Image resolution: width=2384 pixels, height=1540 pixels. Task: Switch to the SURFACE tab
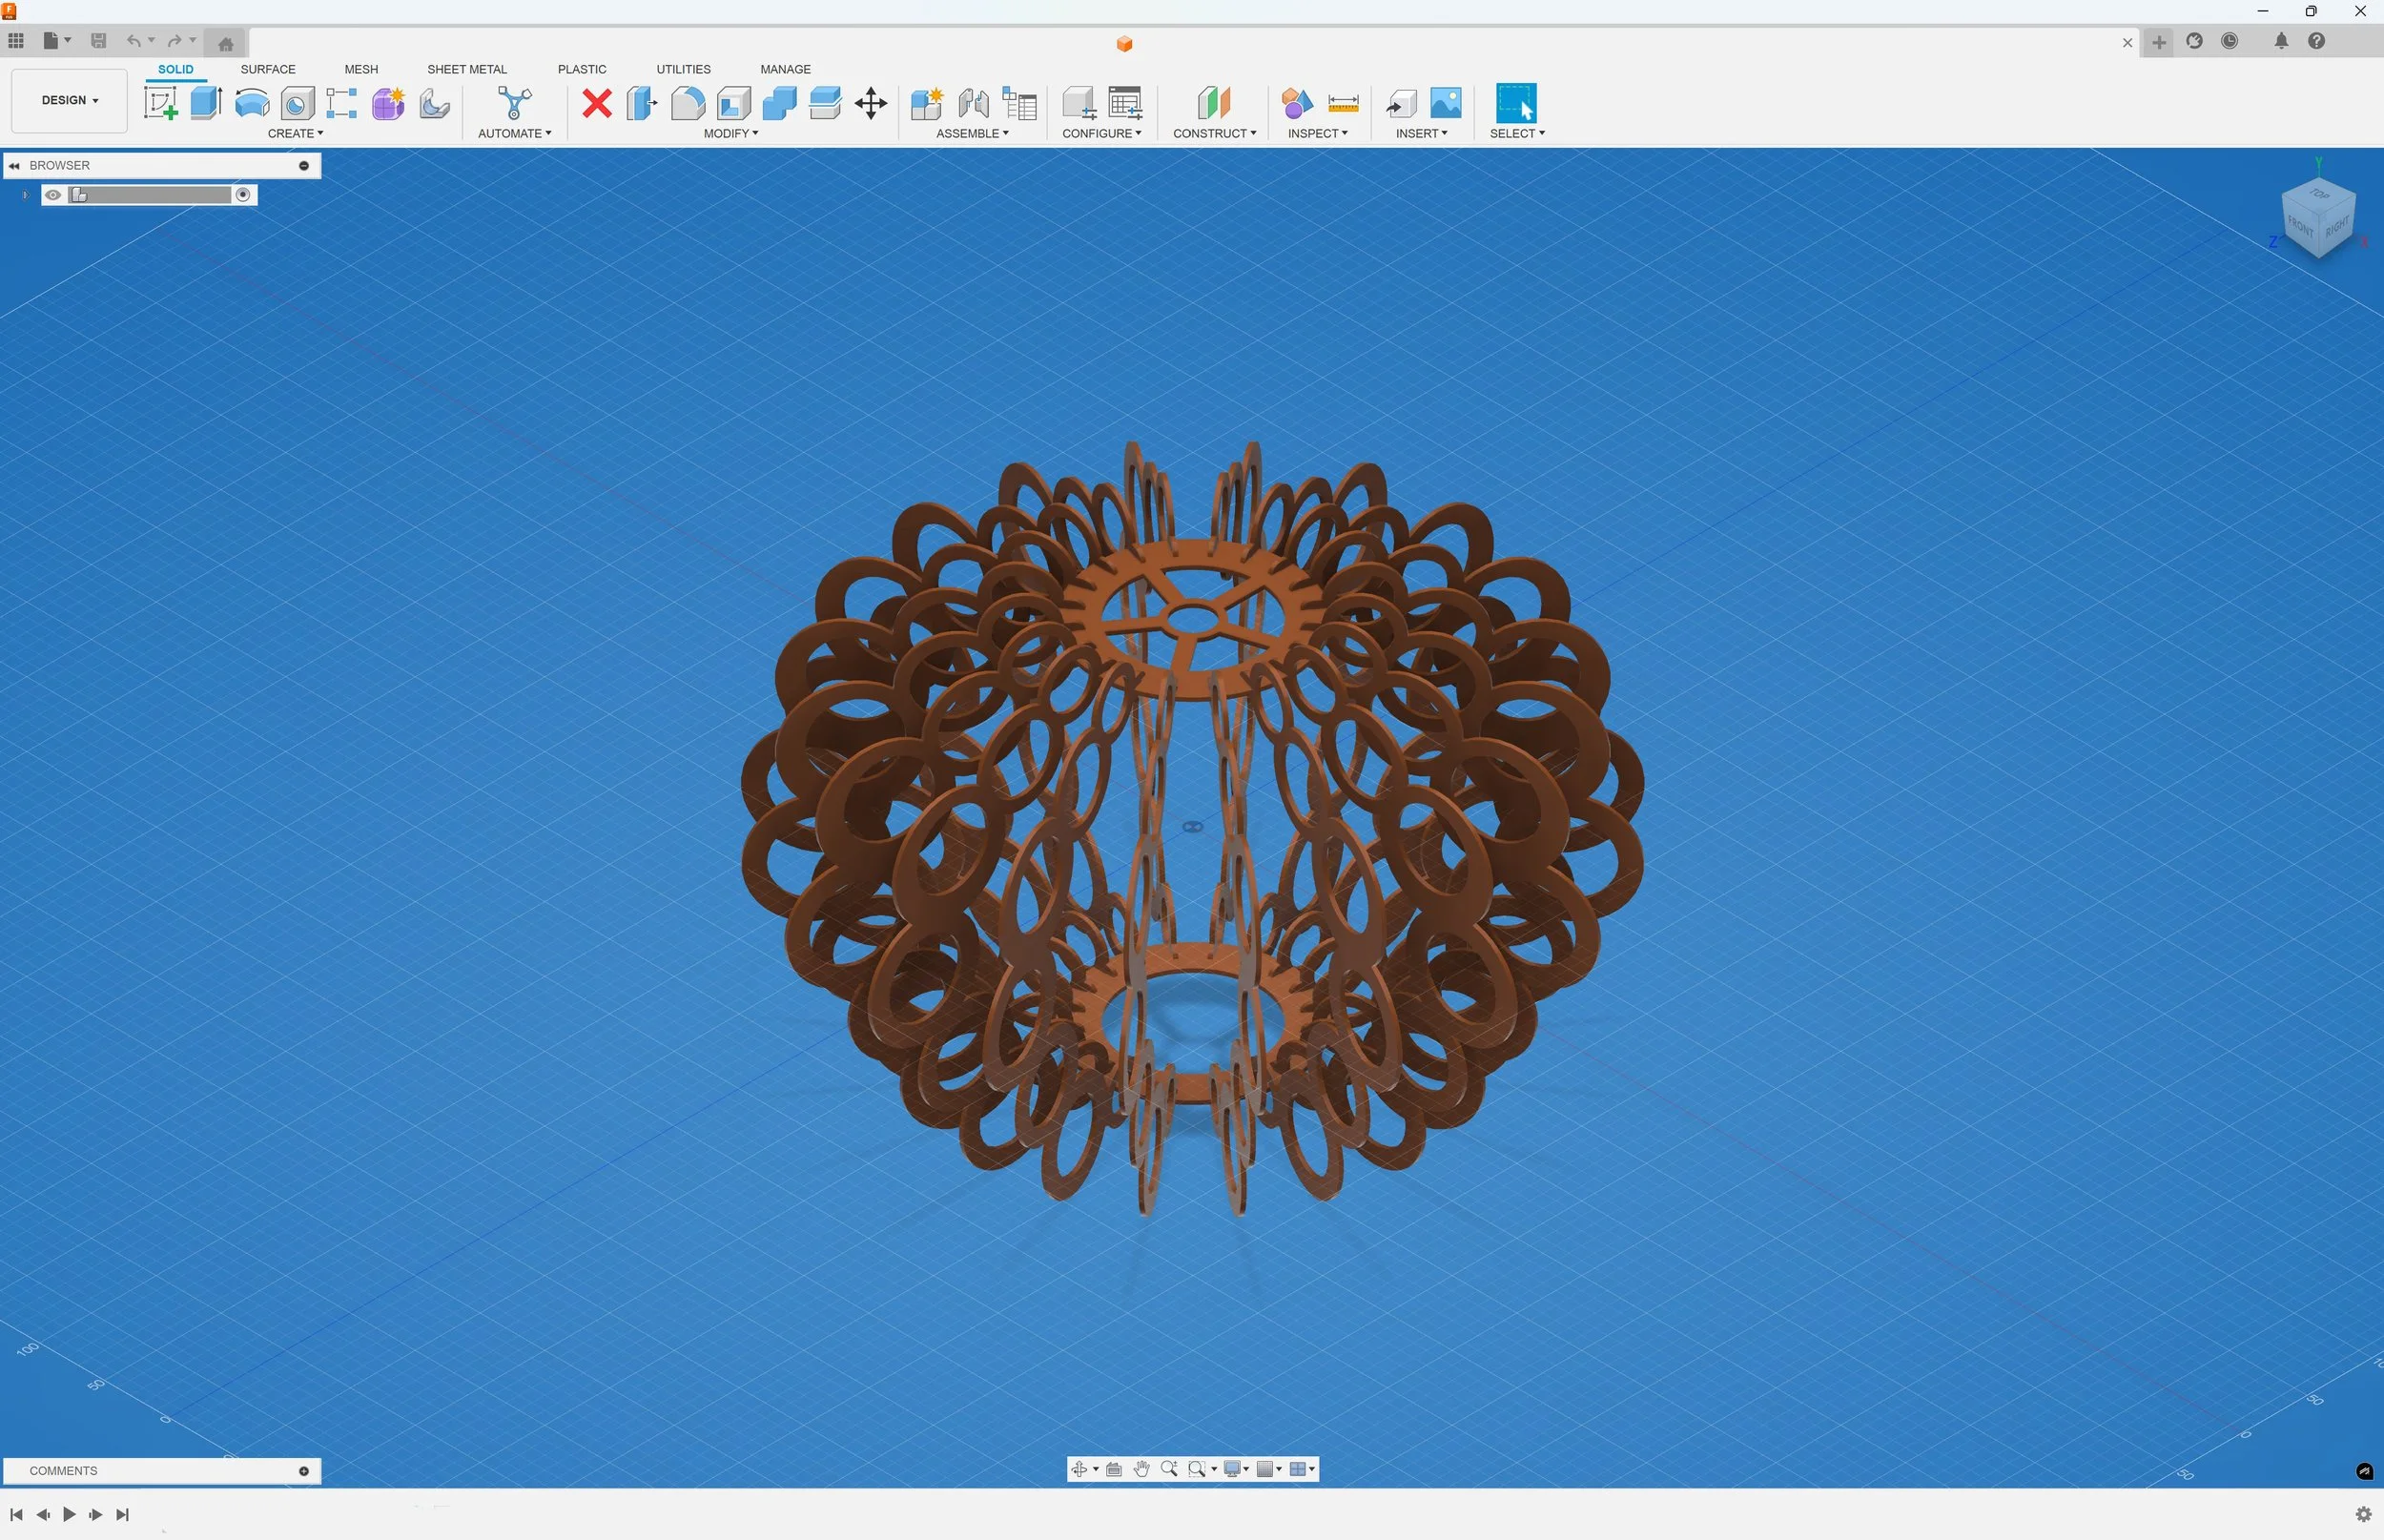pos(267,69)
